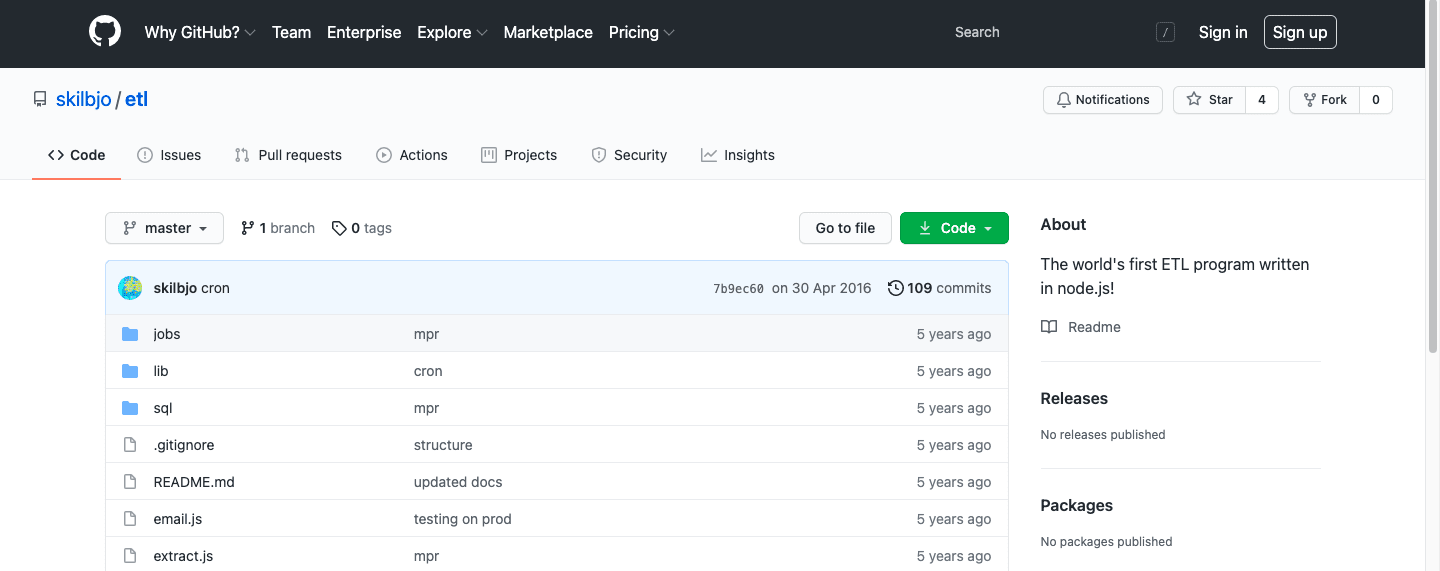Fork the etl repository
The image size is (1440, 571).
point(1324,100)
